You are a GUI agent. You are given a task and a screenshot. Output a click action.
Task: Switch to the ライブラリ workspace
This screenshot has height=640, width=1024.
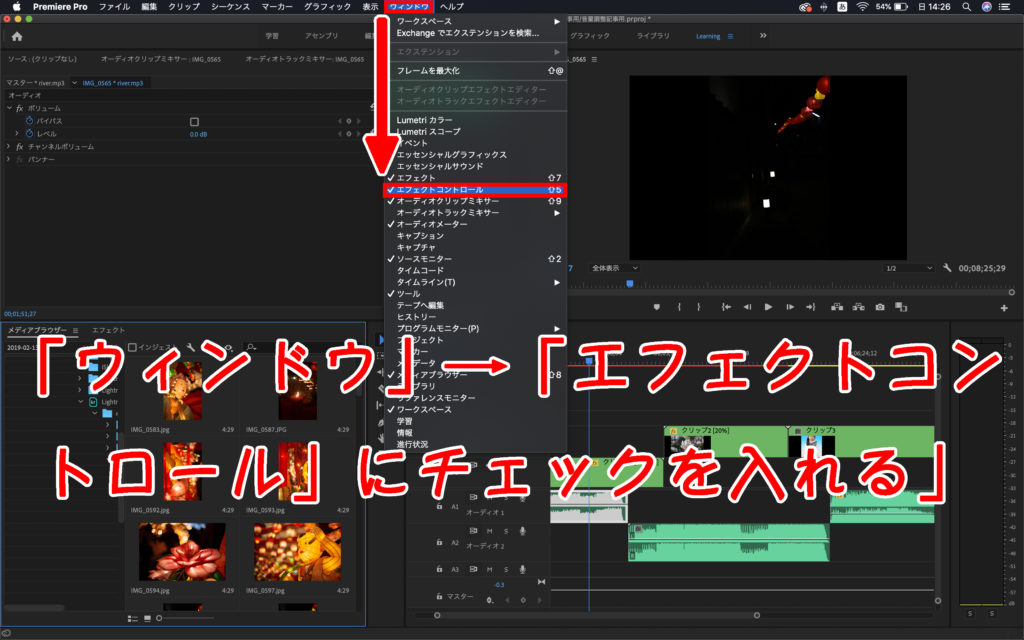(x=653, y=36)
